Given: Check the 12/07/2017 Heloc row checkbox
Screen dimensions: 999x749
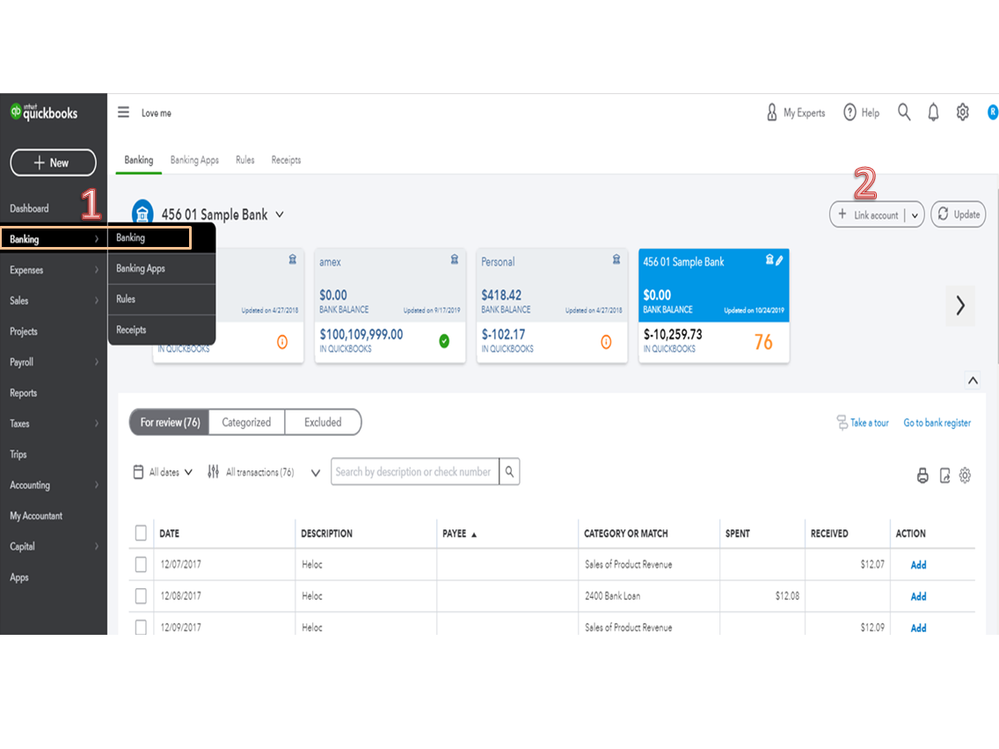Looking at the screenshot, I should click(141, 564).
